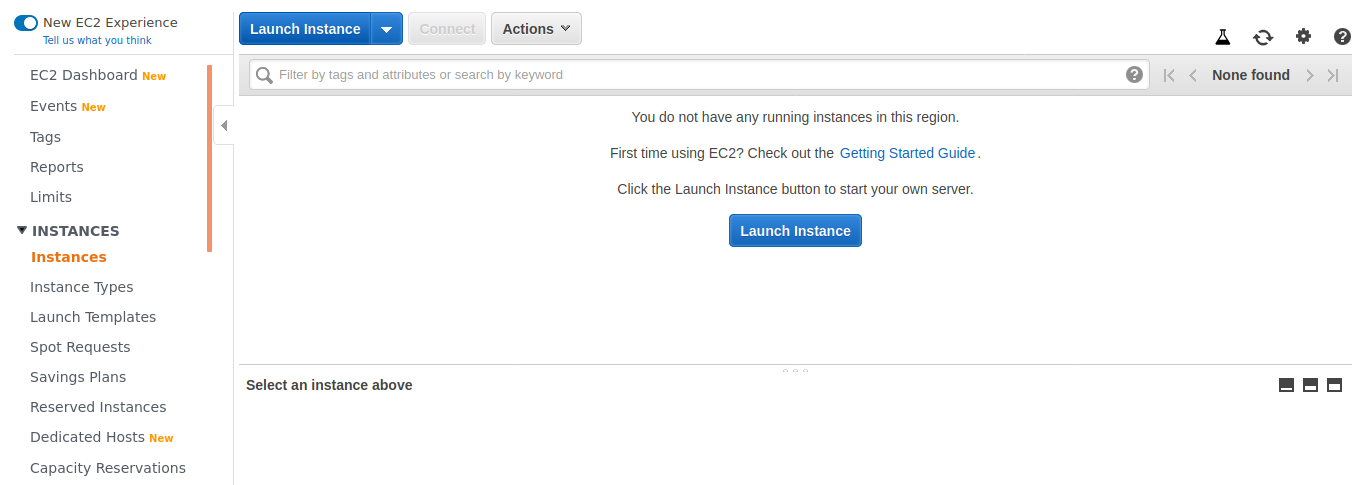Click the search filter help icon

[1134, 74]
